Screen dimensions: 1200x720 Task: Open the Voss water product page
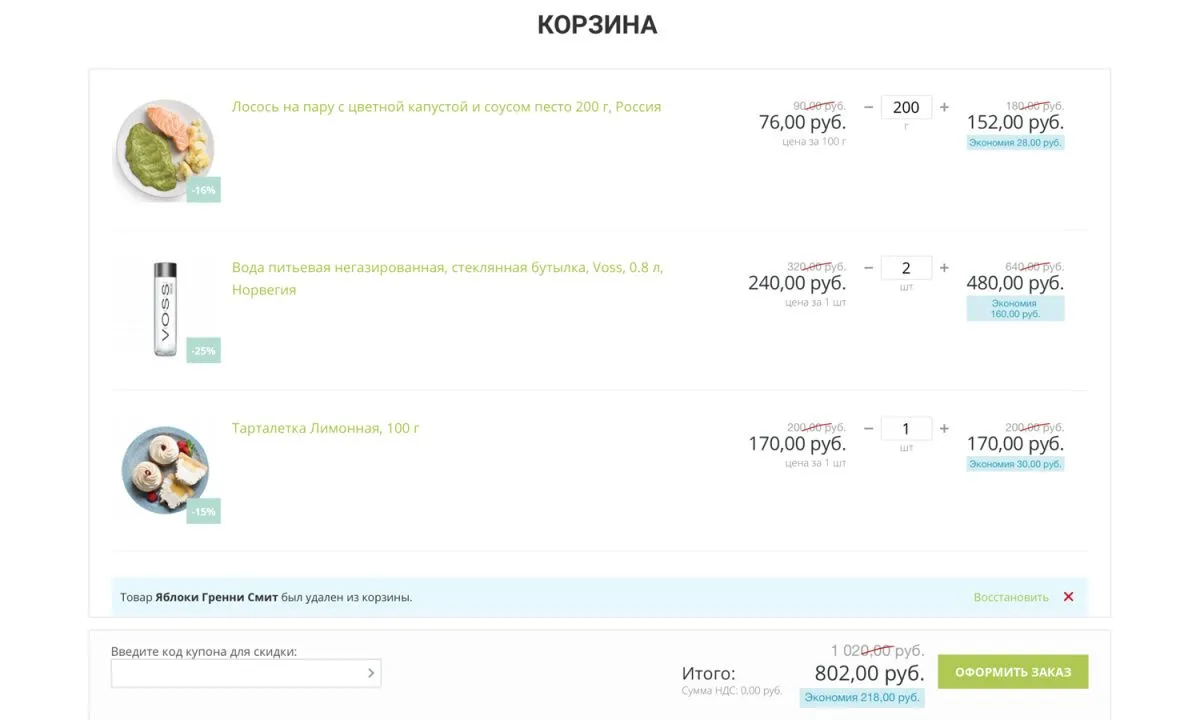446,268
